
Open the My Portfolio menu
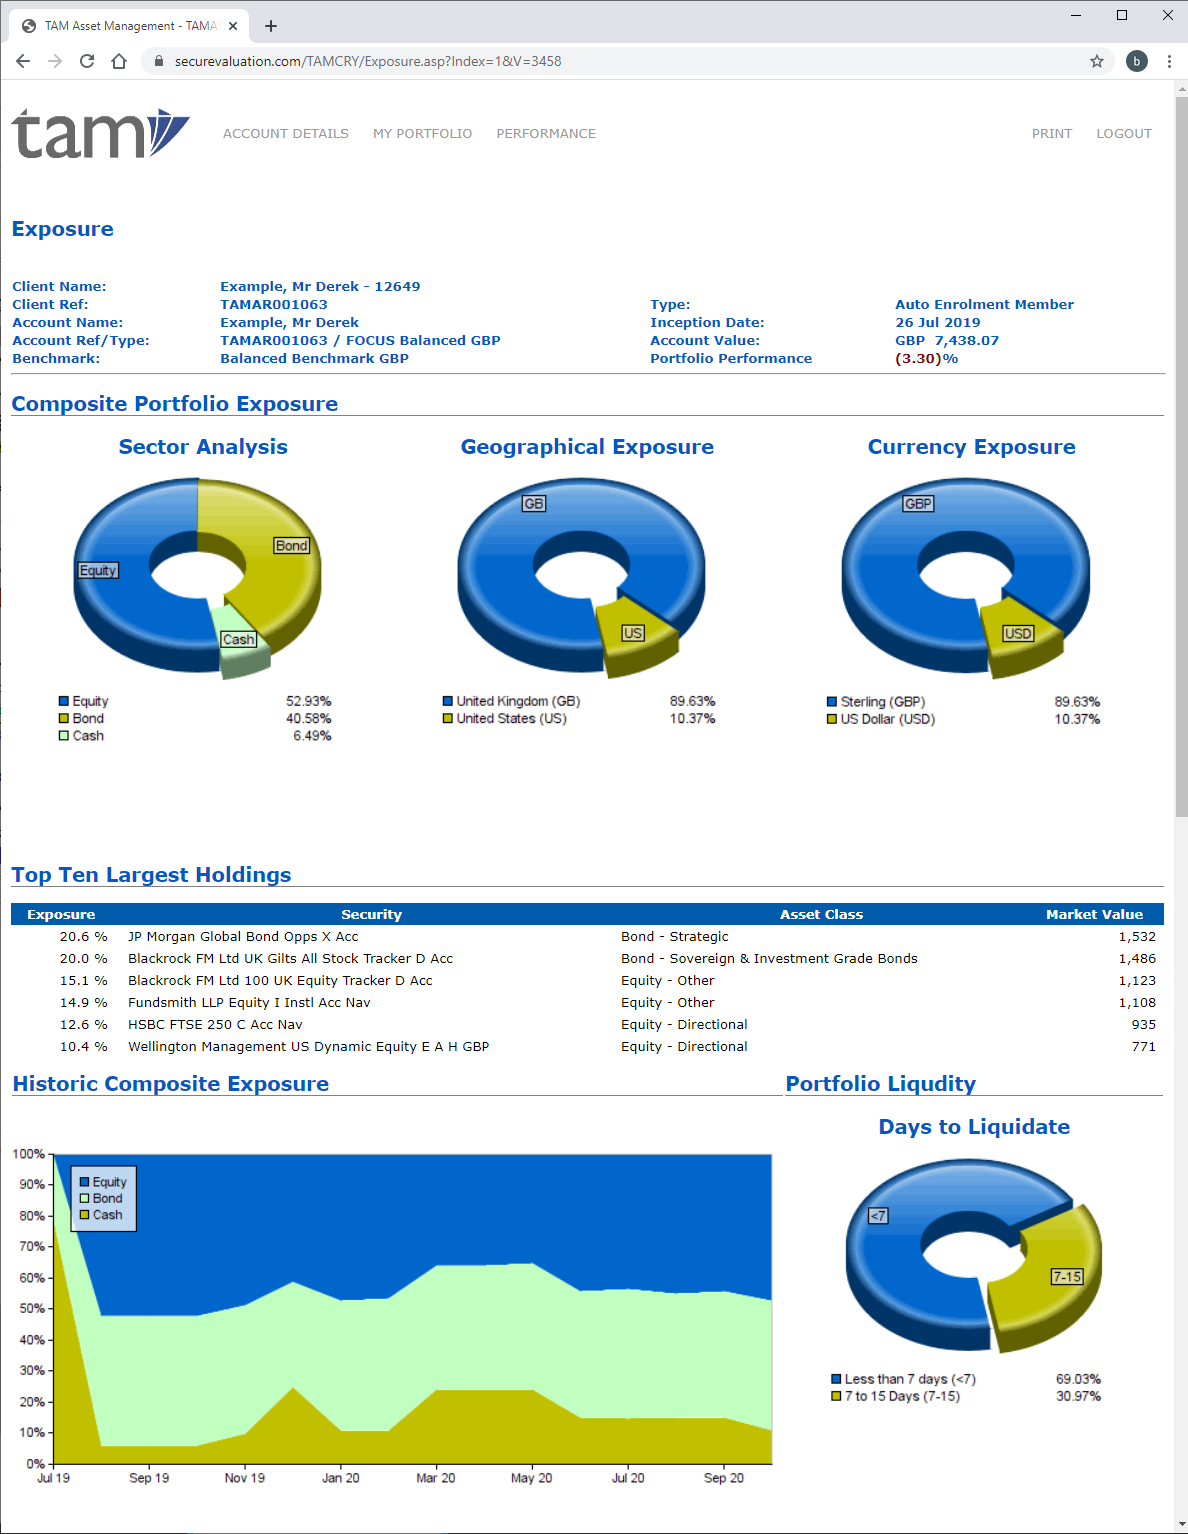[423, 133]
